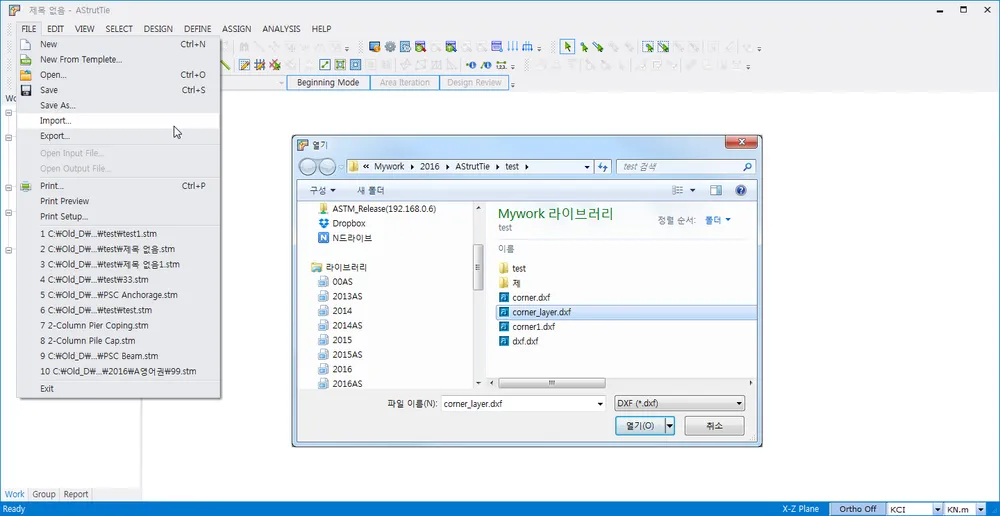
Task: Refresh the folder via address bar arrows icon
Action: pyautogui.click(x=603, y=166)
